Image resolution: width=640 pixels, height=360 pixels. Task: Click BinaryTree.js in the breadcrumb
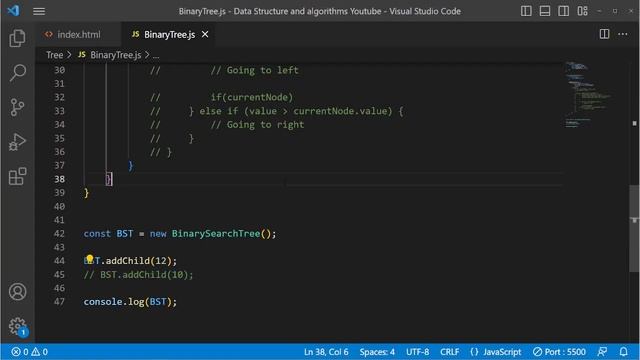coord(116,55)
